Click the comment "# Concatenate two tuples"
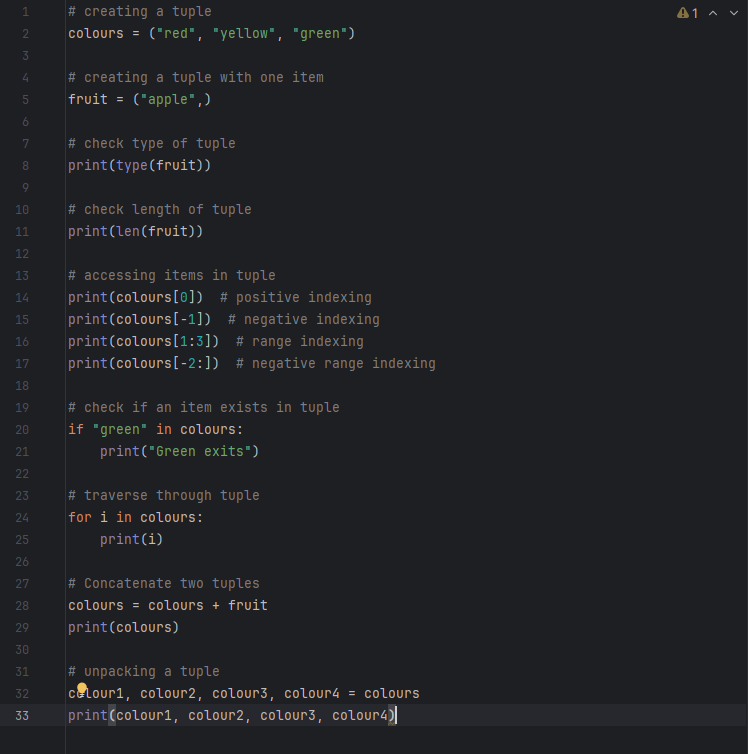Viewport: 748px width, 754px height. 163,583
